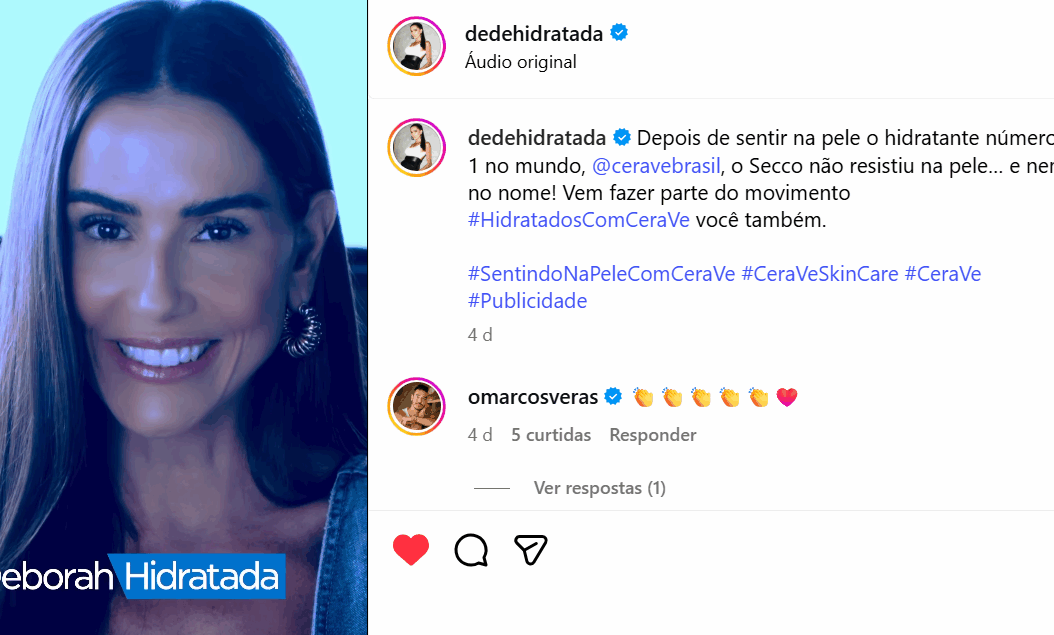Open the Áudio original link

coord(521,62)
